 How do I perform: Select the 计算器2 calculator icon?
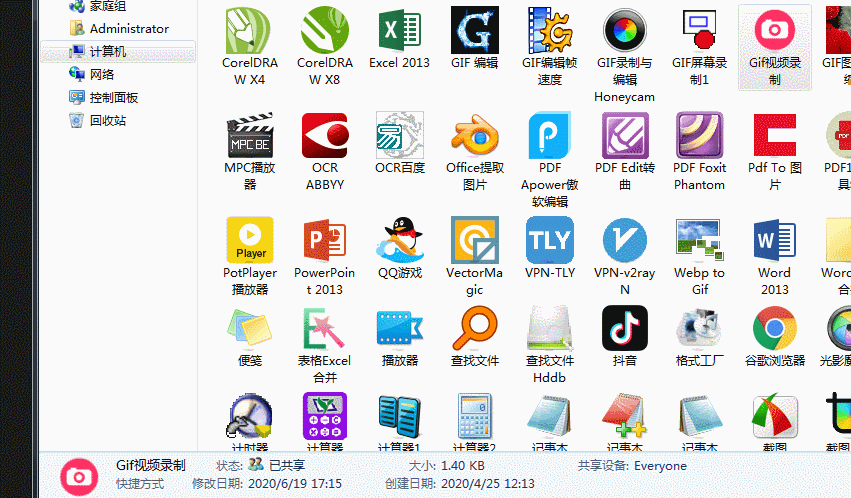(474, 417)
